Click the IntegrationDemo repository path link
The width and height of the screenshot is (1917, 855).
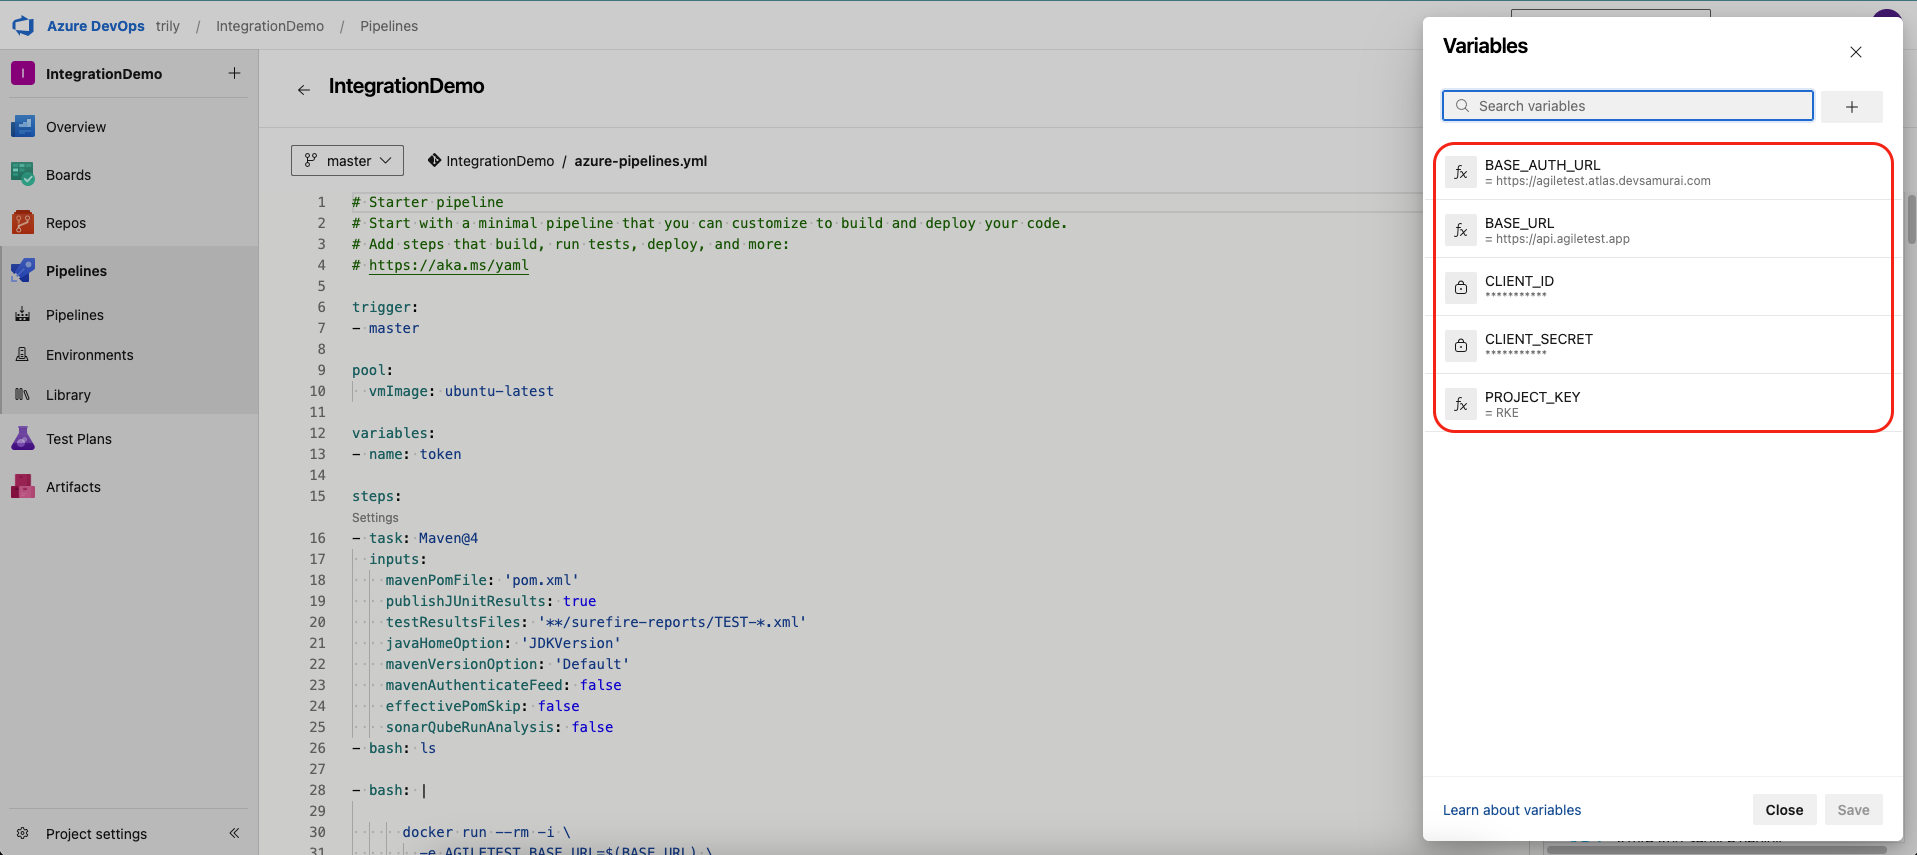(500, 161)
